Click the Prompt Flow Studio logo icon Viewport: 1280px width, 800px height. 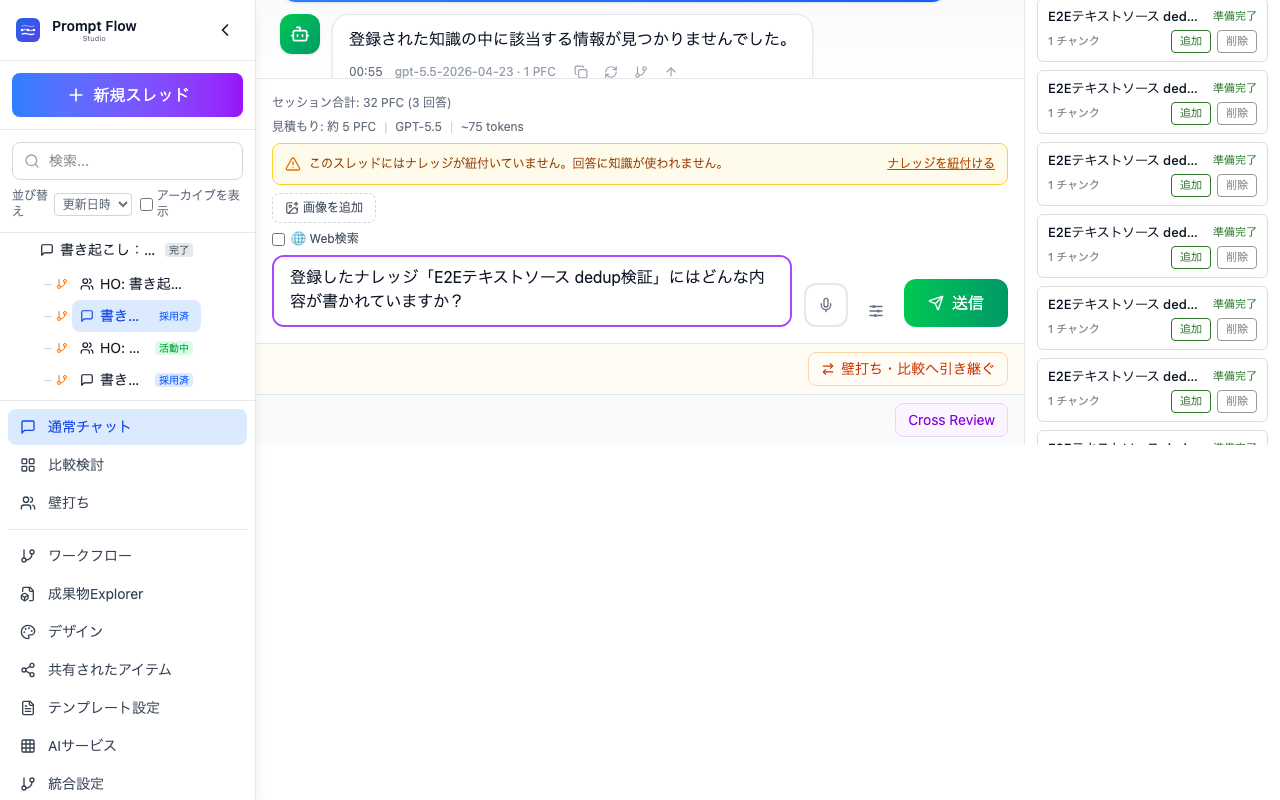[x=28, y=30]
